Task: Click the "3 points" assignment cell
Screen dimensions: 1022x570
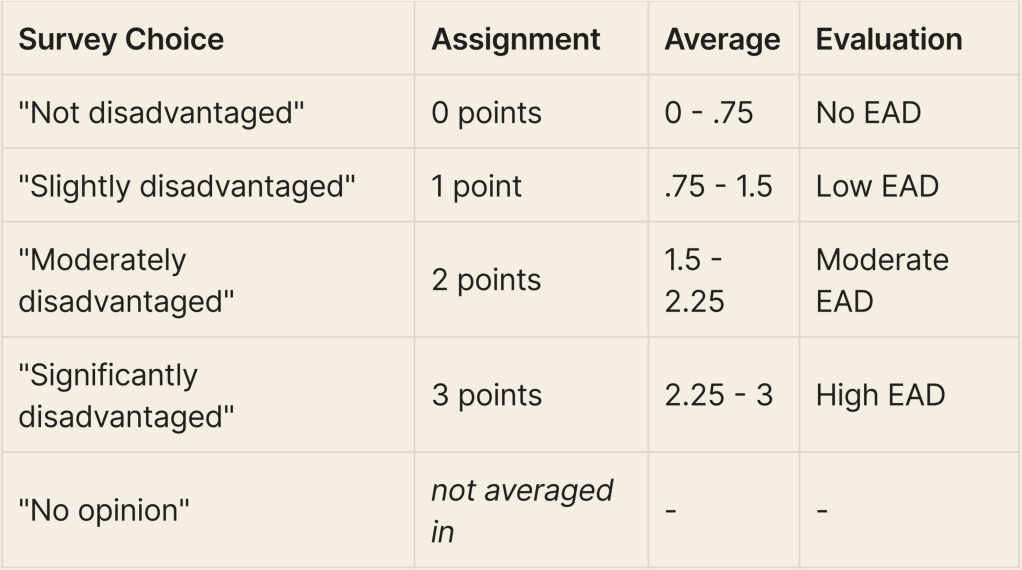Action: click(486, 395)
